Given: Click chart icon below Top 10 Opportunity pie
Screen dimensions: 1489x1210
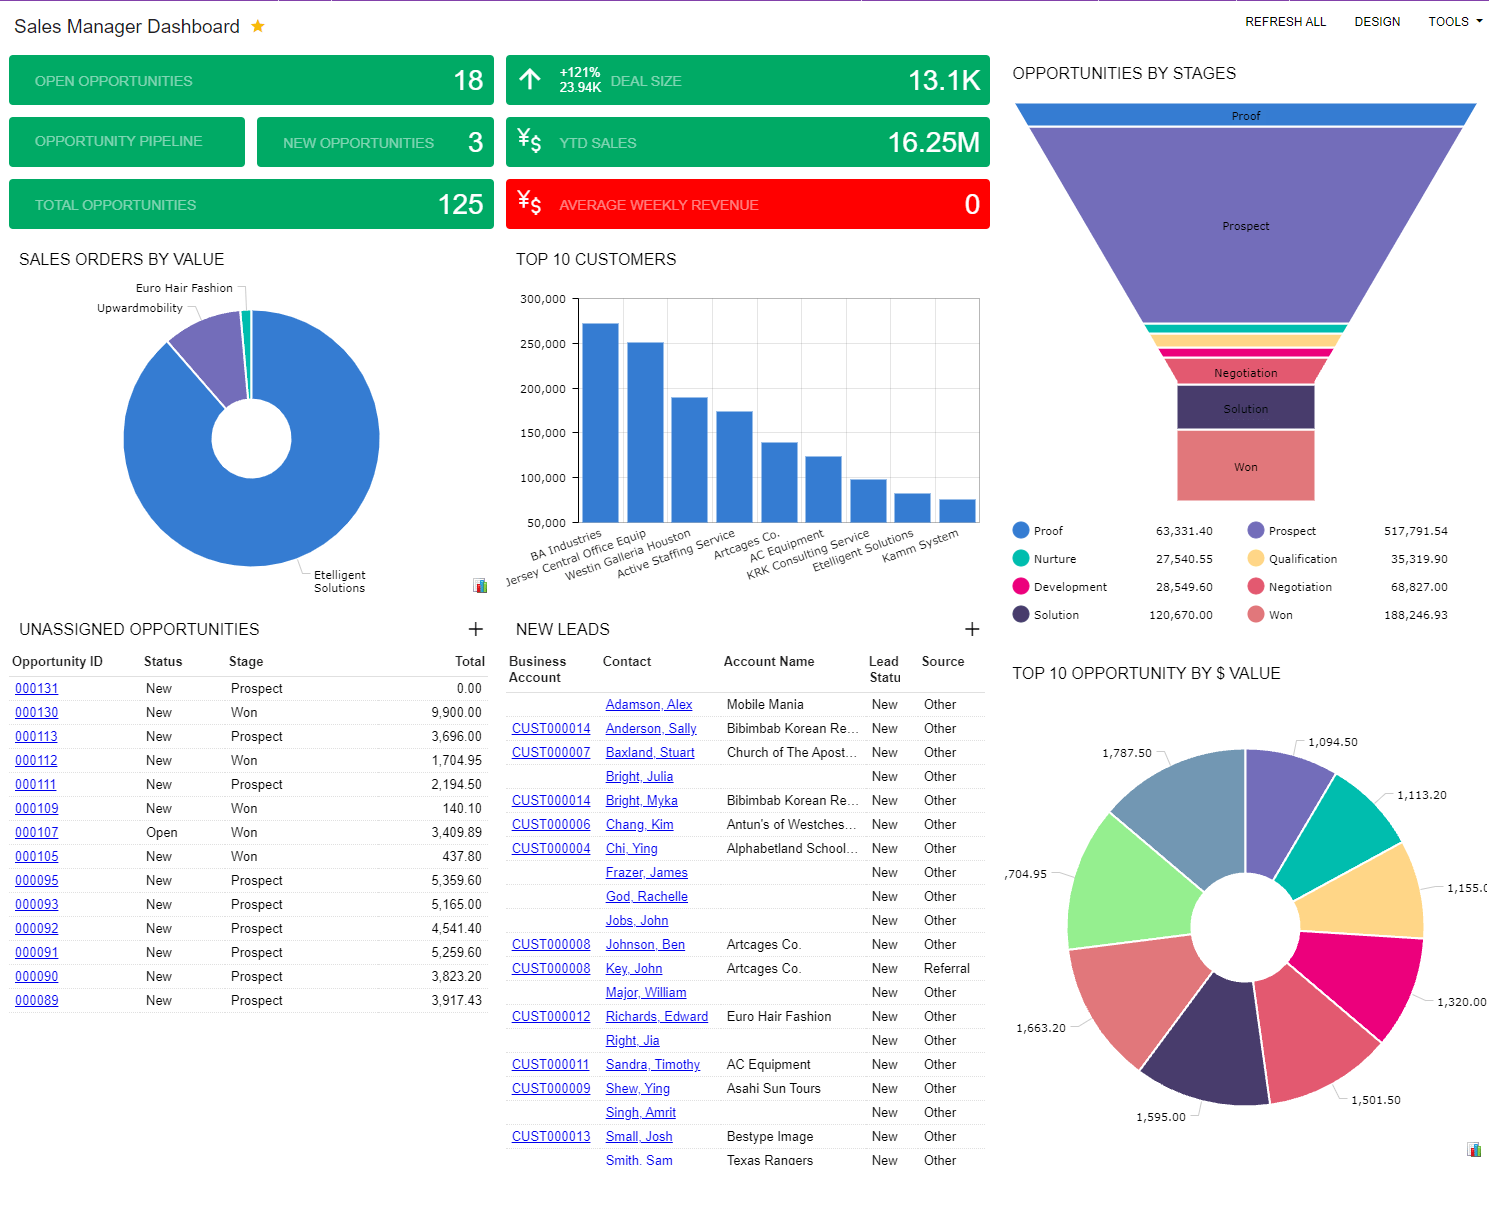Looking at the screenshot, I should click(1474, 1150).
